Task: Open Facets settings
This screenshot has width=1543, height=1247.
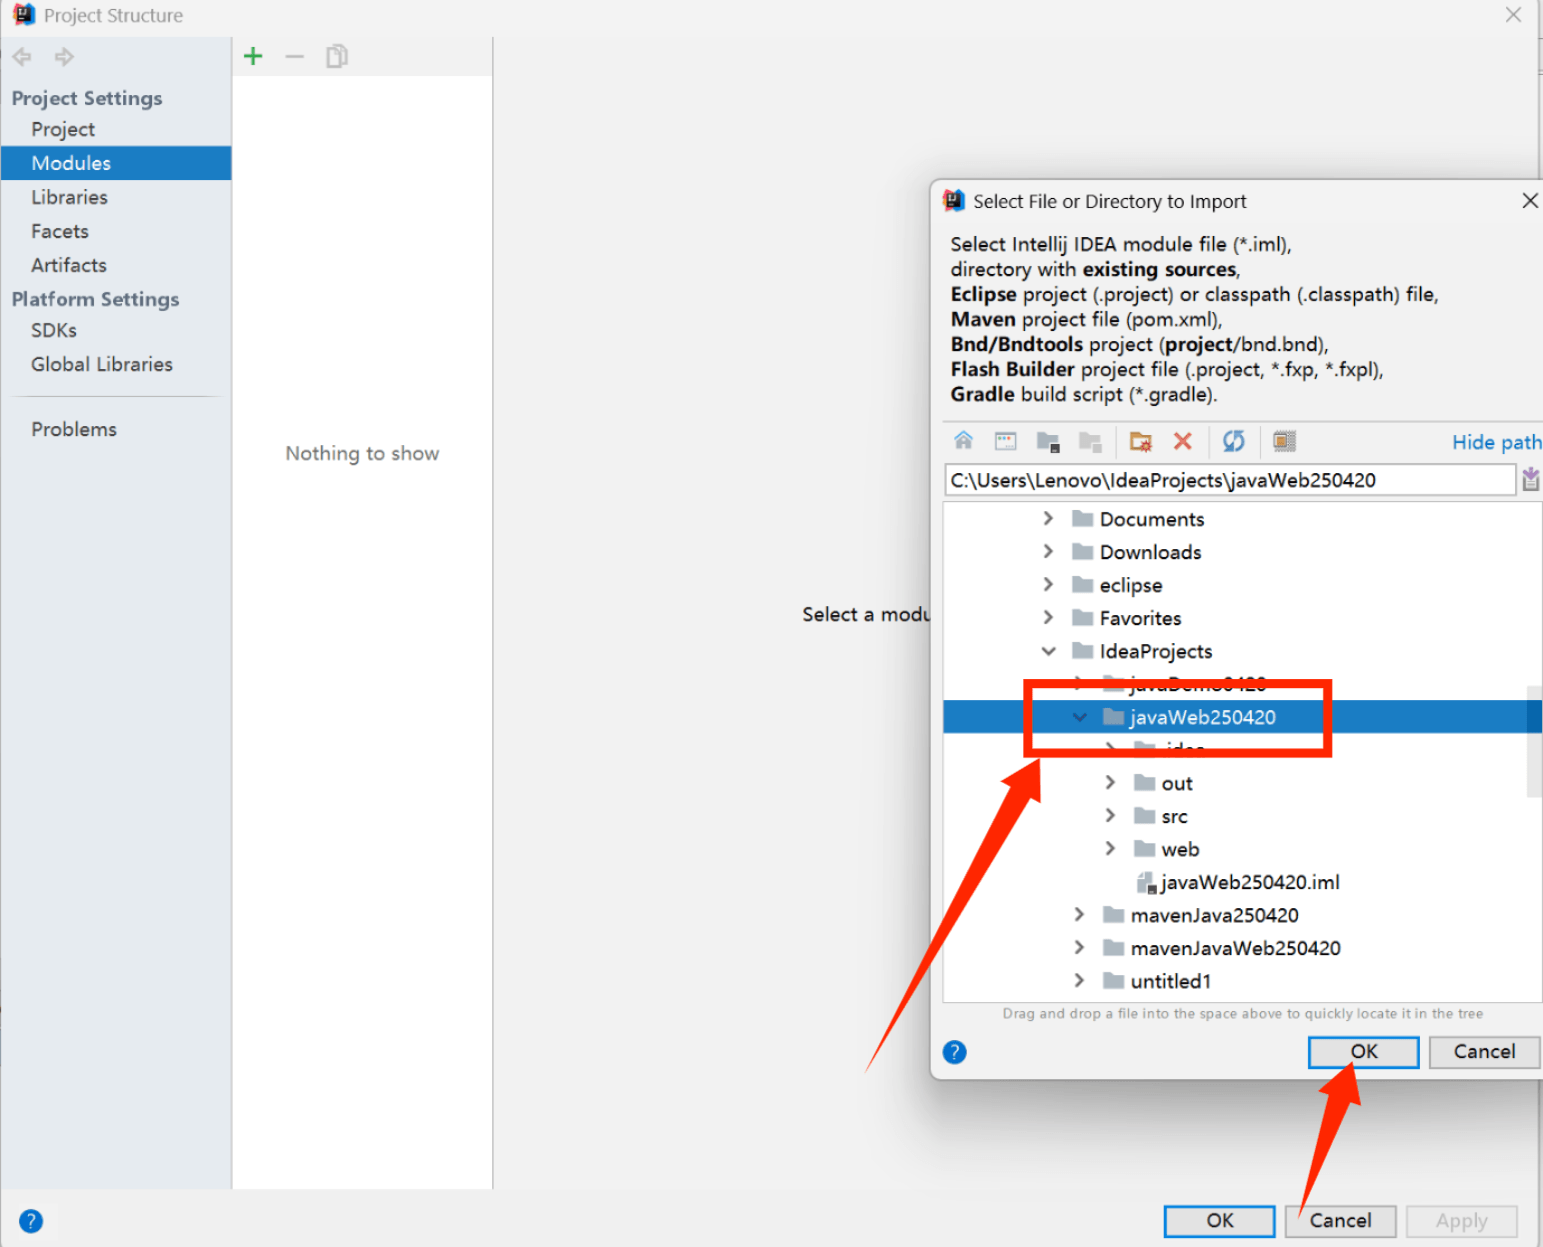Action: click(x=60, y=231)
